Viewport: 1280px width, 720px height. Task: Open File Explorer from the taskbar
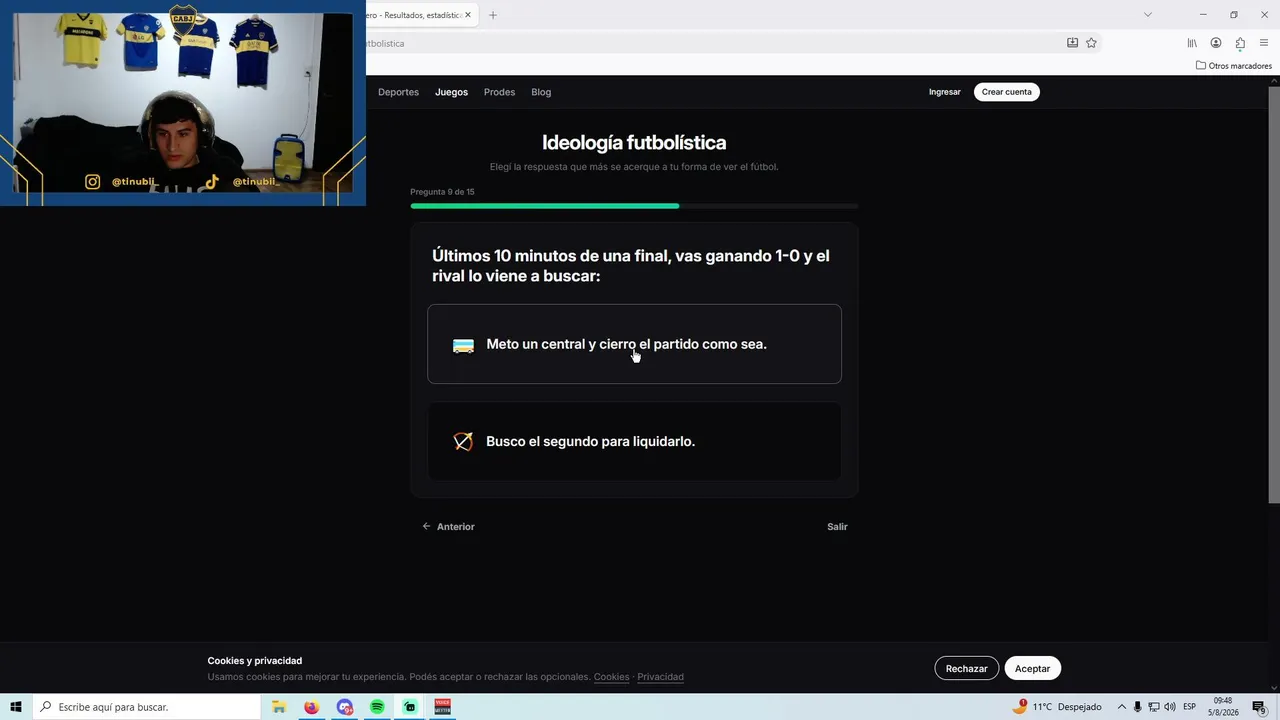point(279,707)
